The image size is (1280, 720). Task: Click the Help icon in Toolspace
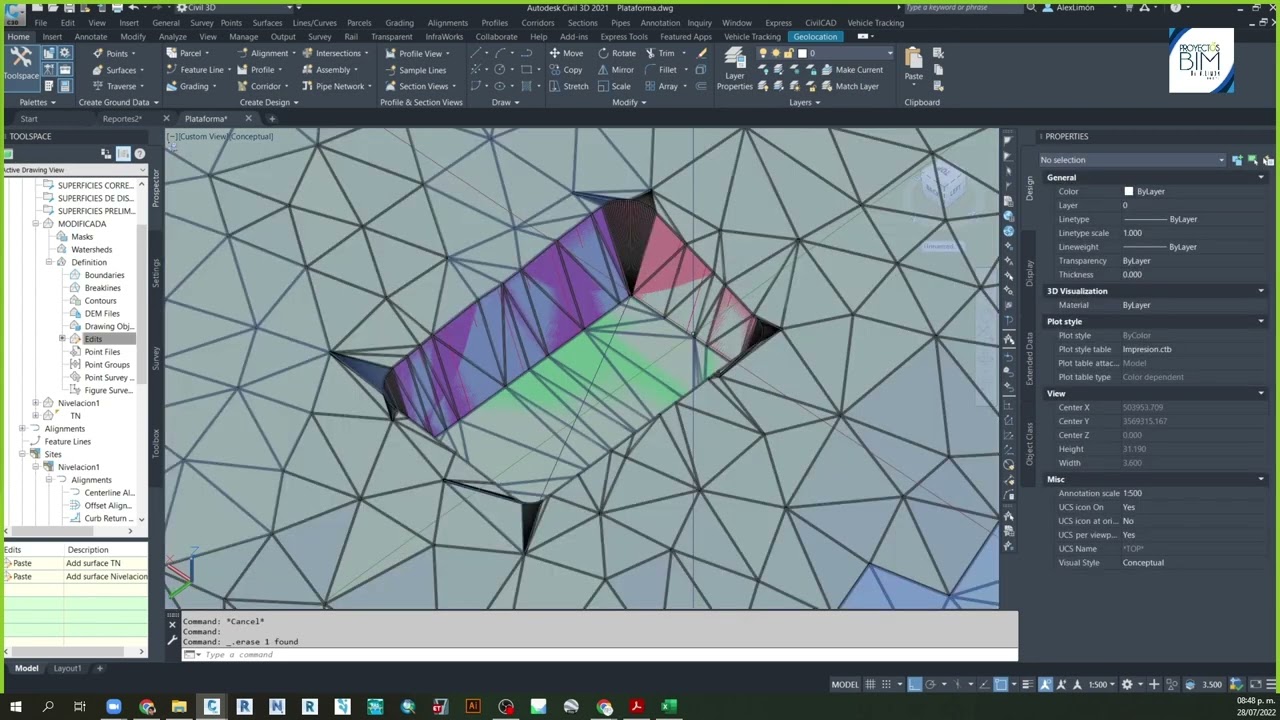(139, 153)
